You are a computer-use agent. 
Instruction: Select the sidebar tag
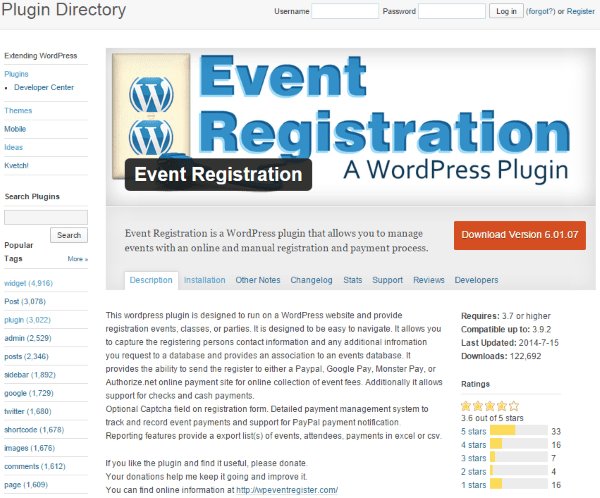coord(30,375)
